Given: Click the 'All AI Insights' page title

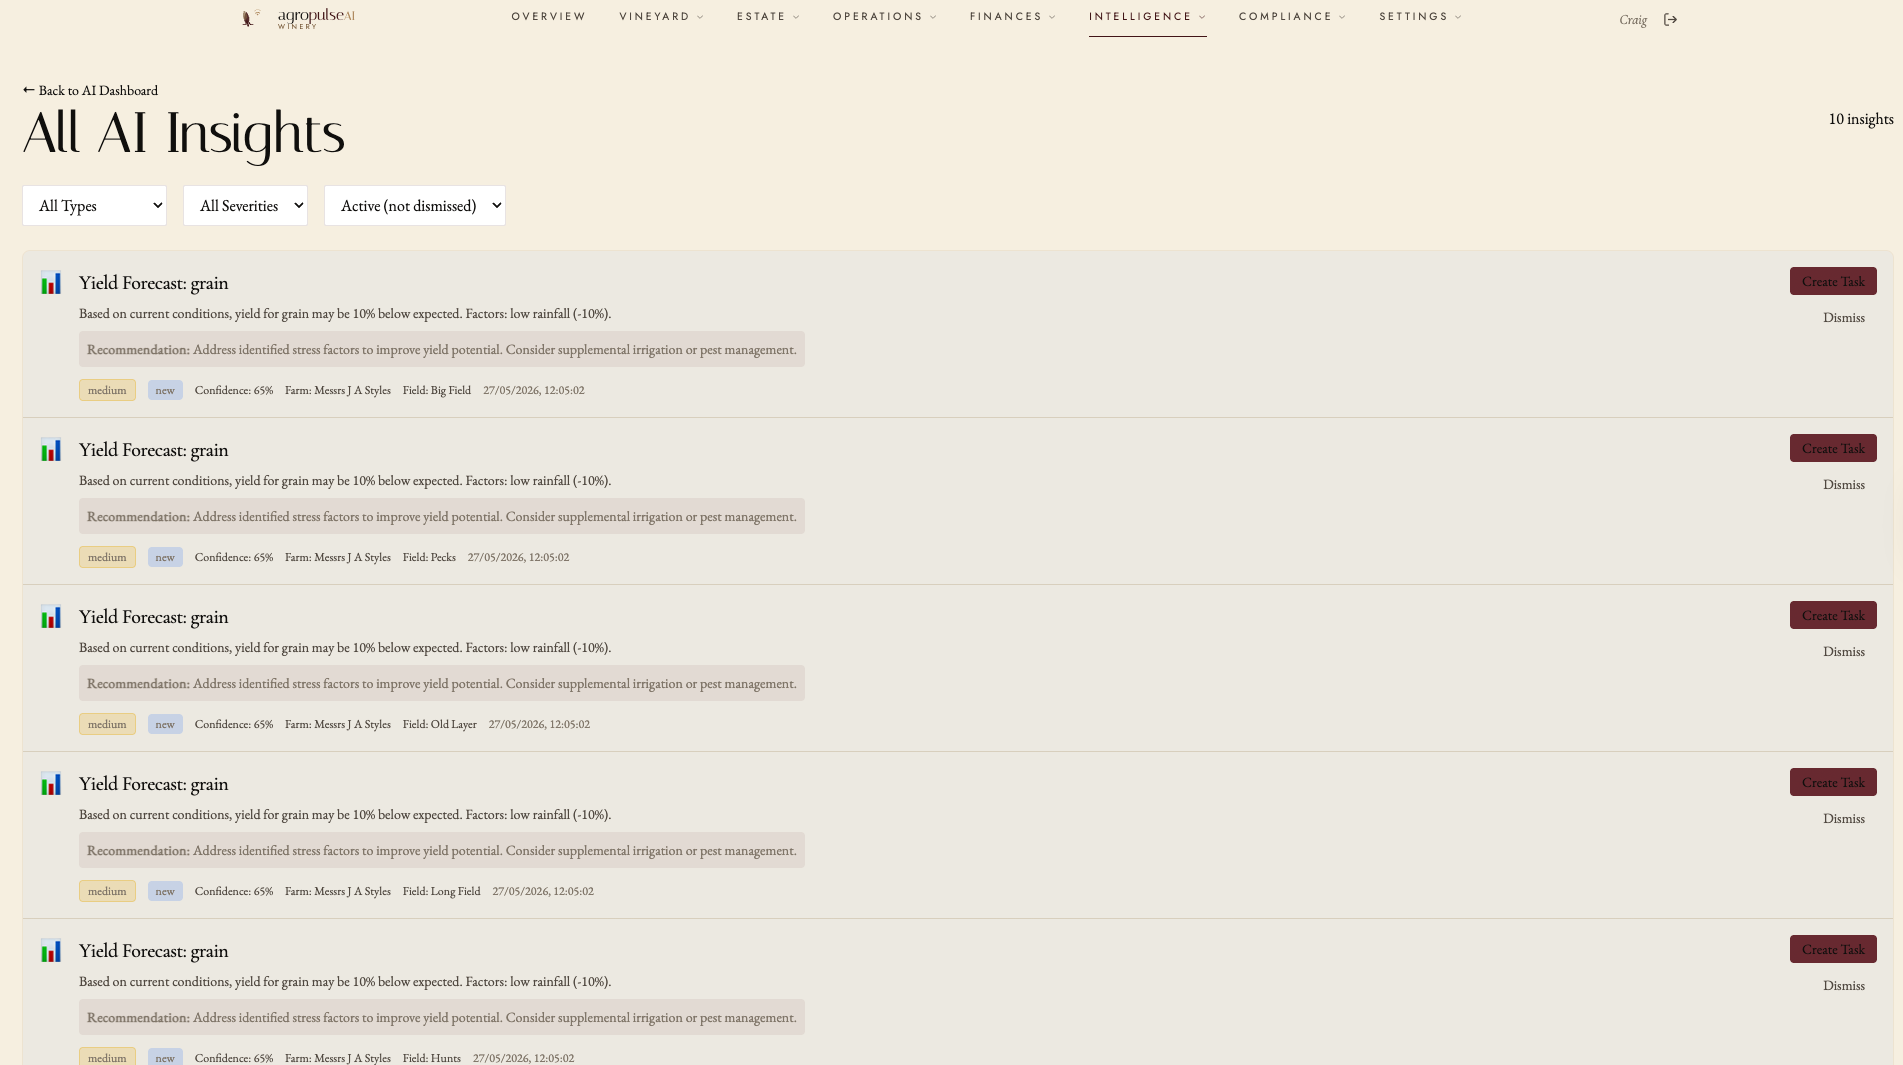Looking at the screenshot, I should [x=184, y=133].
